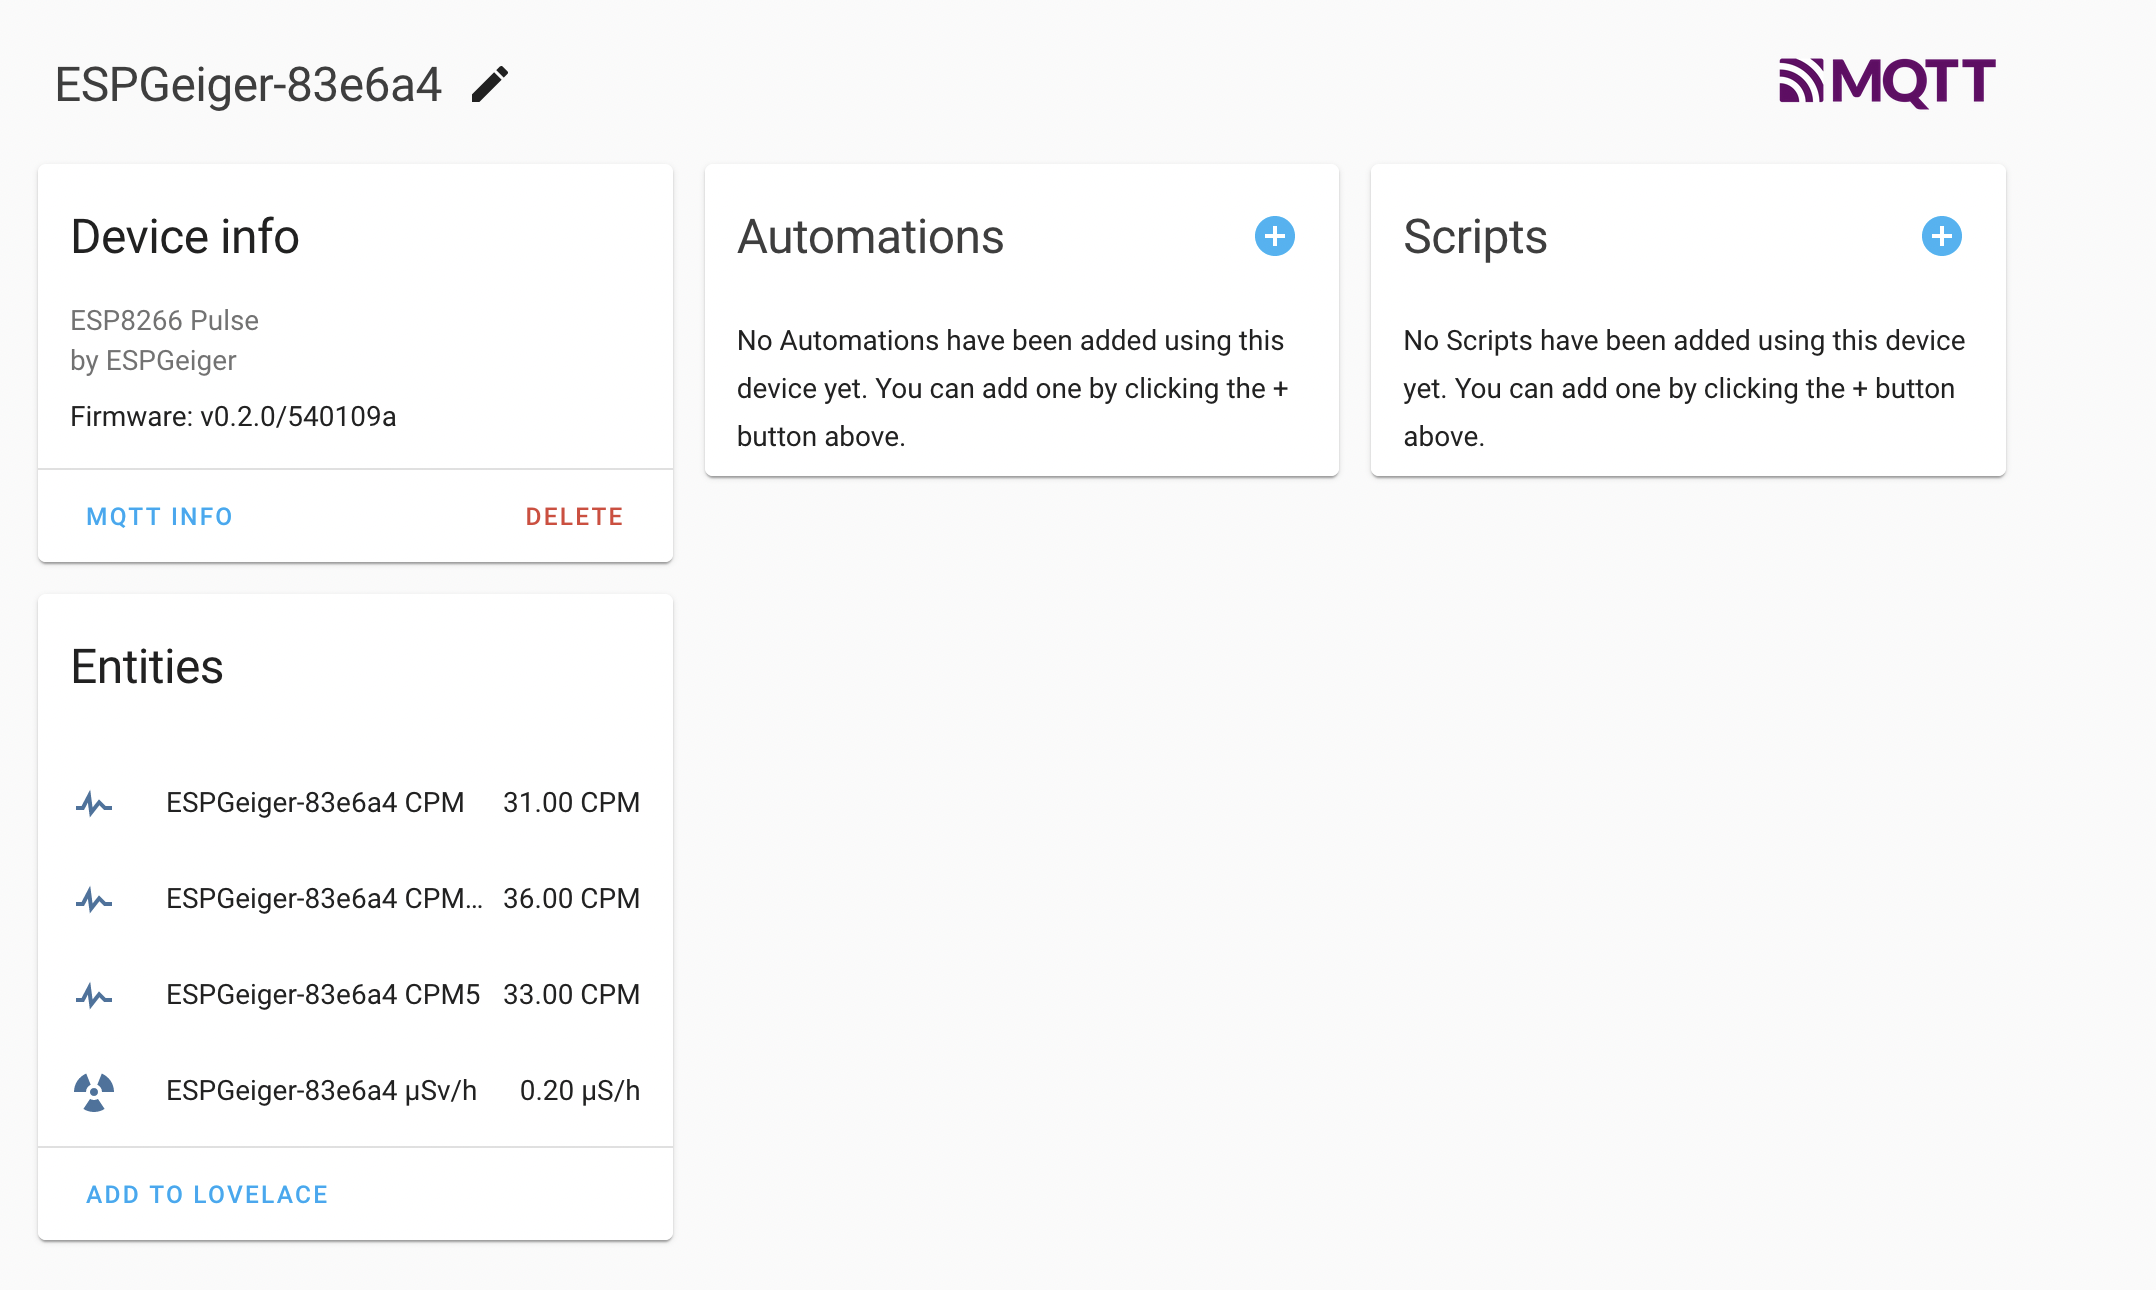Click the 33.00 CPM value
Image resolution: width=2156 pixels, height=1290 pixels.
(x=571, y=995)
